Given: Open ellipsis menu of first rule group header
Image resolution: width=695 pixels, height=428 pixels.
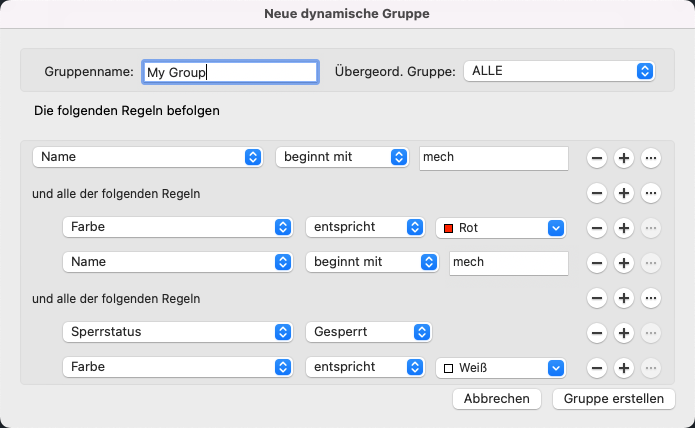Looking at the screenshot, I should click(651, 193).
